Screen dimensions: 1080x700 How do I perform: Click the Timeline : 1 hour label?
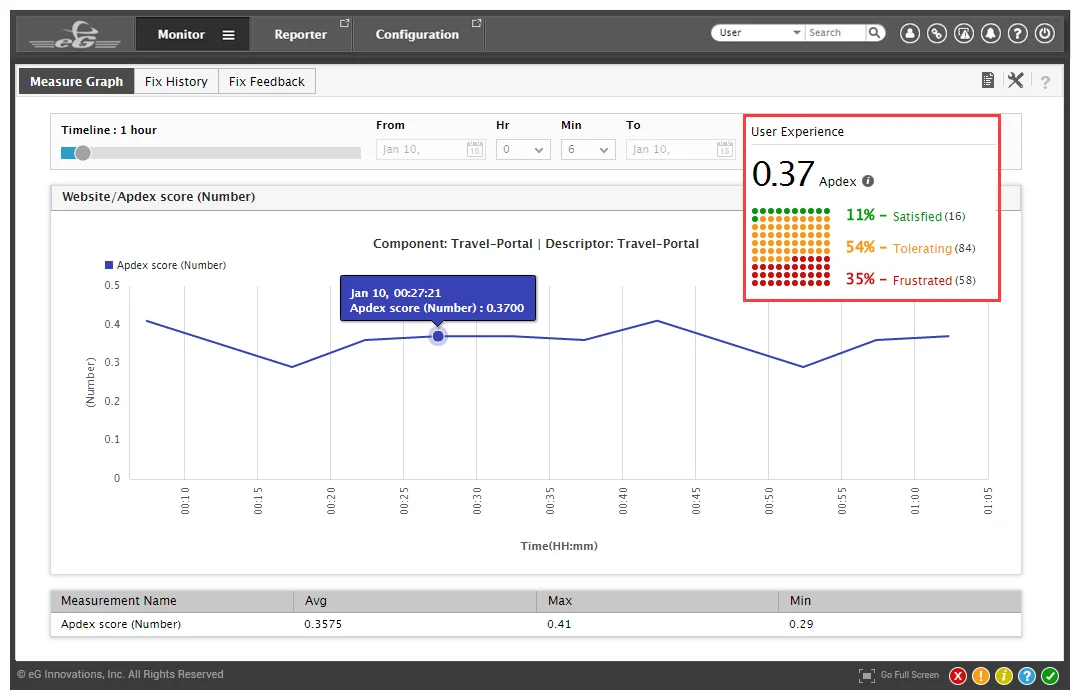click(x=109, y=130)
